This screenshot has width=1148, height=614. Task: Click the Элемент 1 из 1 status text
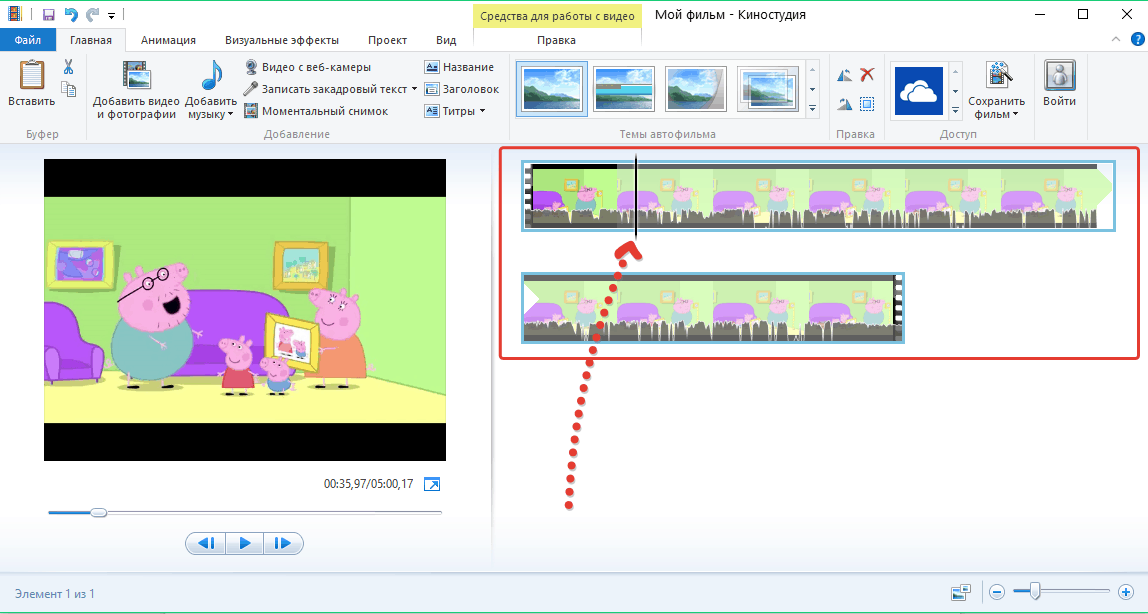(55, 594)
